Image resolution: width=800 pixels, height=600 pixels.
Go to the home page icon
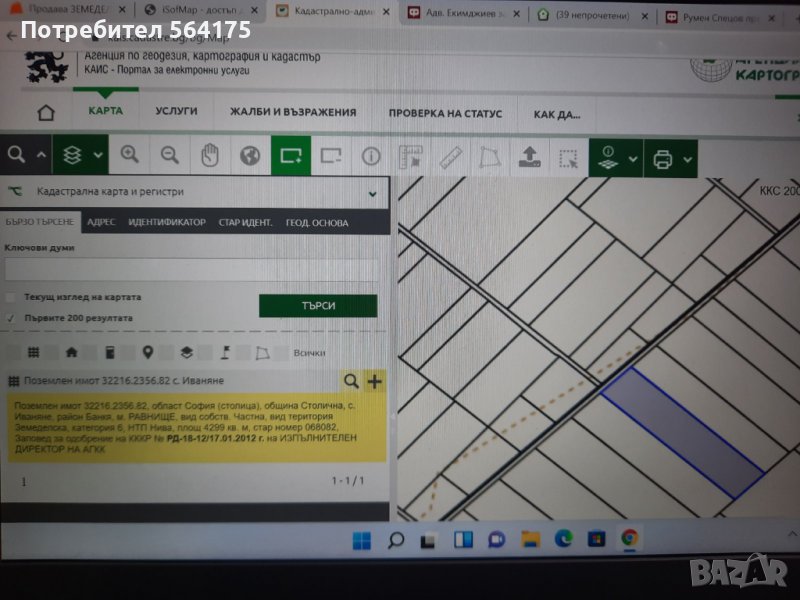click(45, 112)
